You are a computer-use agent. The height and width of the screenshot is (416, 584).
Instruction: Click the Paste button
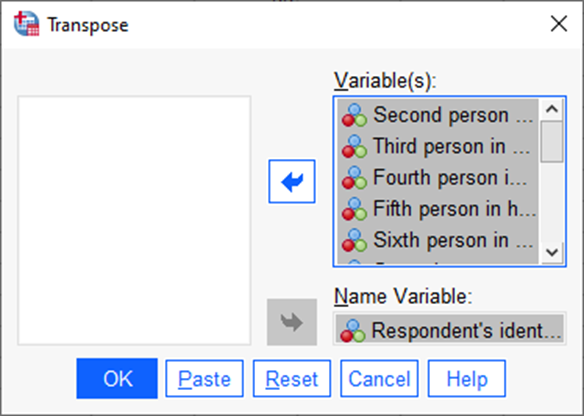pos(204,379)
